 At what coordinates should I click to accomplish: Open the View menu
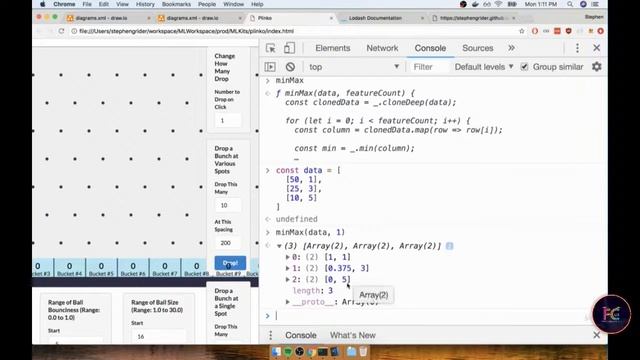pos(122,4)
